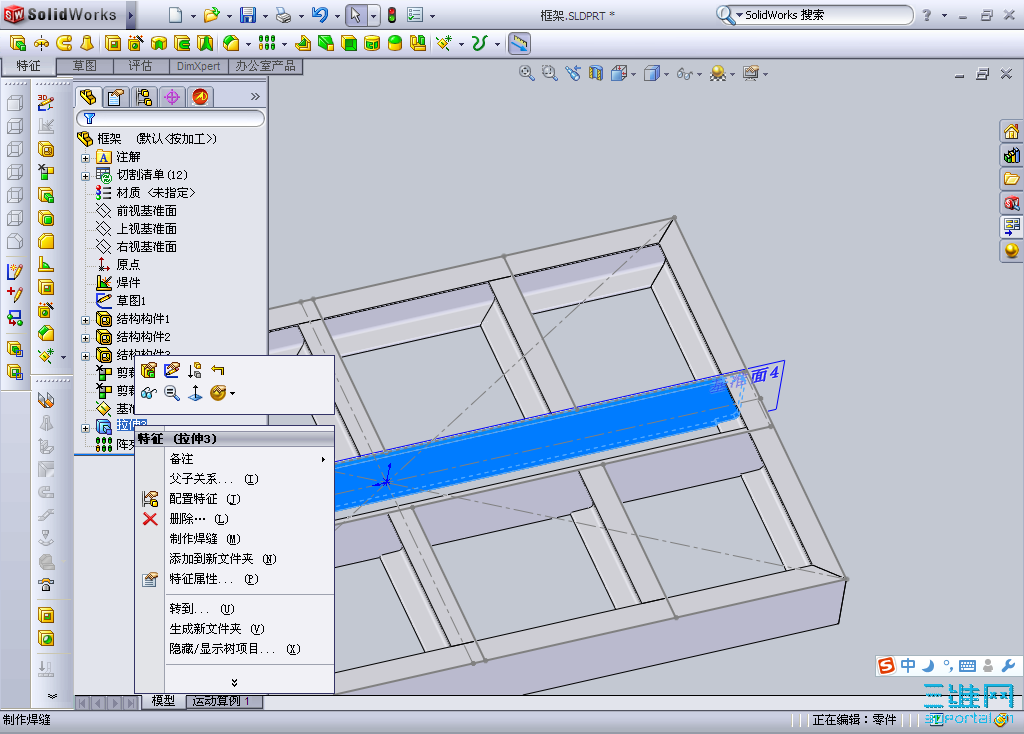Switch to the 办公室产品 tab
This screenshot has height=734, width=1024.
[x=265, y=66]
